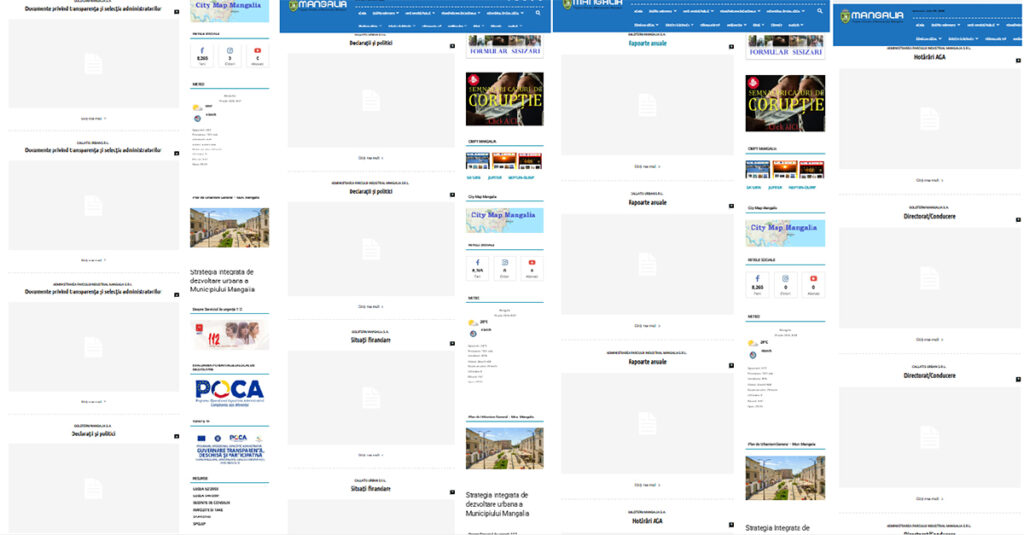This screenshot has height=535, width=1024.
Task: Open Rapoarte anuale under Administrarea Parcului Industrial
Action: click(x=647, y=362)
